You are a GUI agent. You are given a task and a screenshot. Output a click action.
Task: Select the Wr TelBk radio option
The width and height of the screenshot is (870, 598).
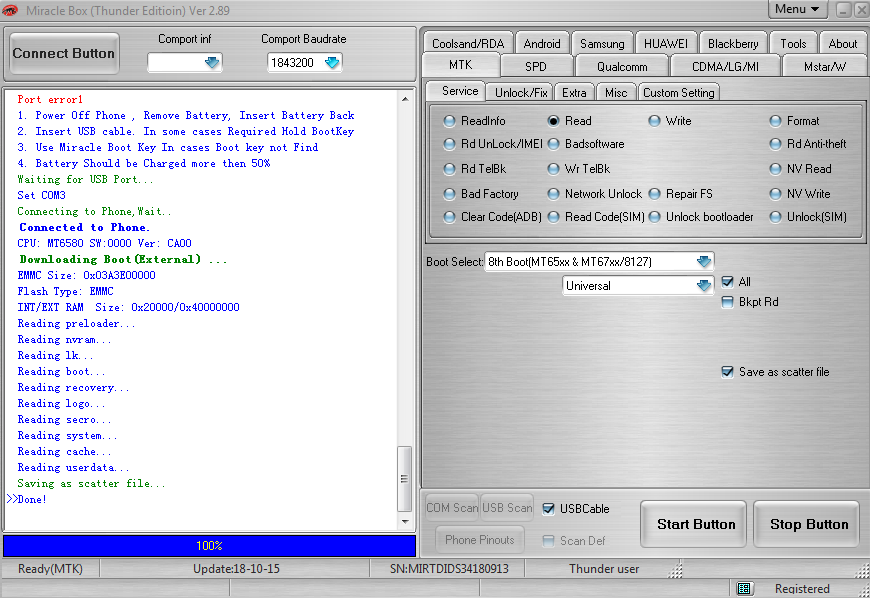click(553, 169)
